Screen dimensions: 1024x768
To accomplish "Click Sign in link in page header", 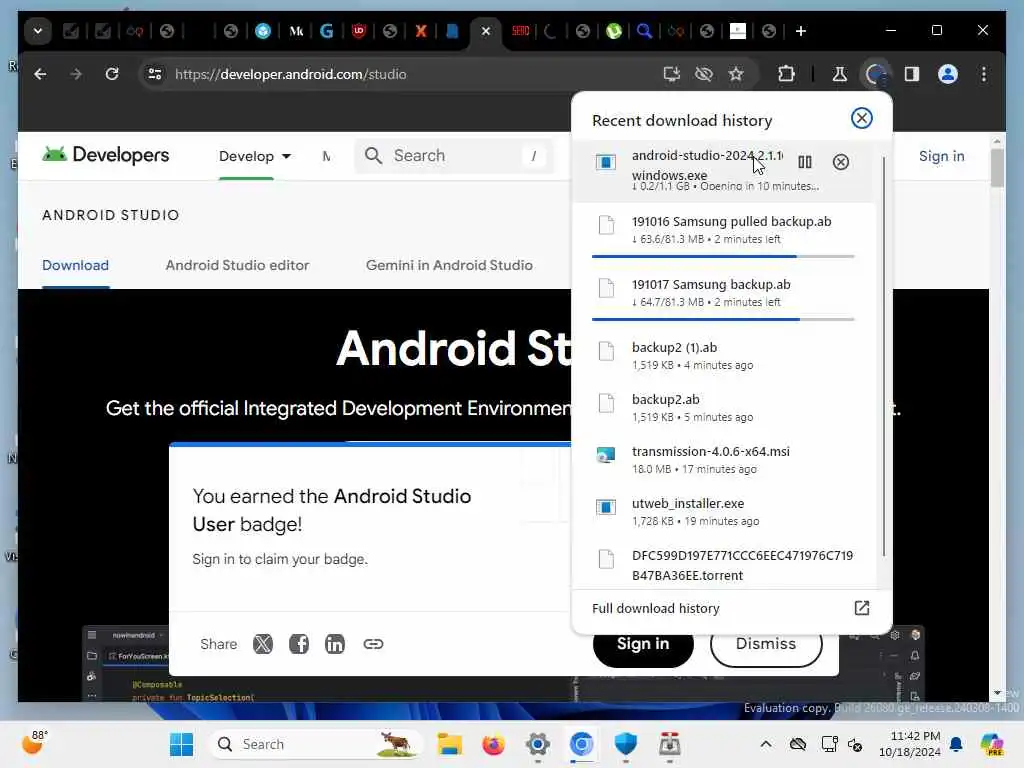I will pyautogui.click(x=941, y=156).
